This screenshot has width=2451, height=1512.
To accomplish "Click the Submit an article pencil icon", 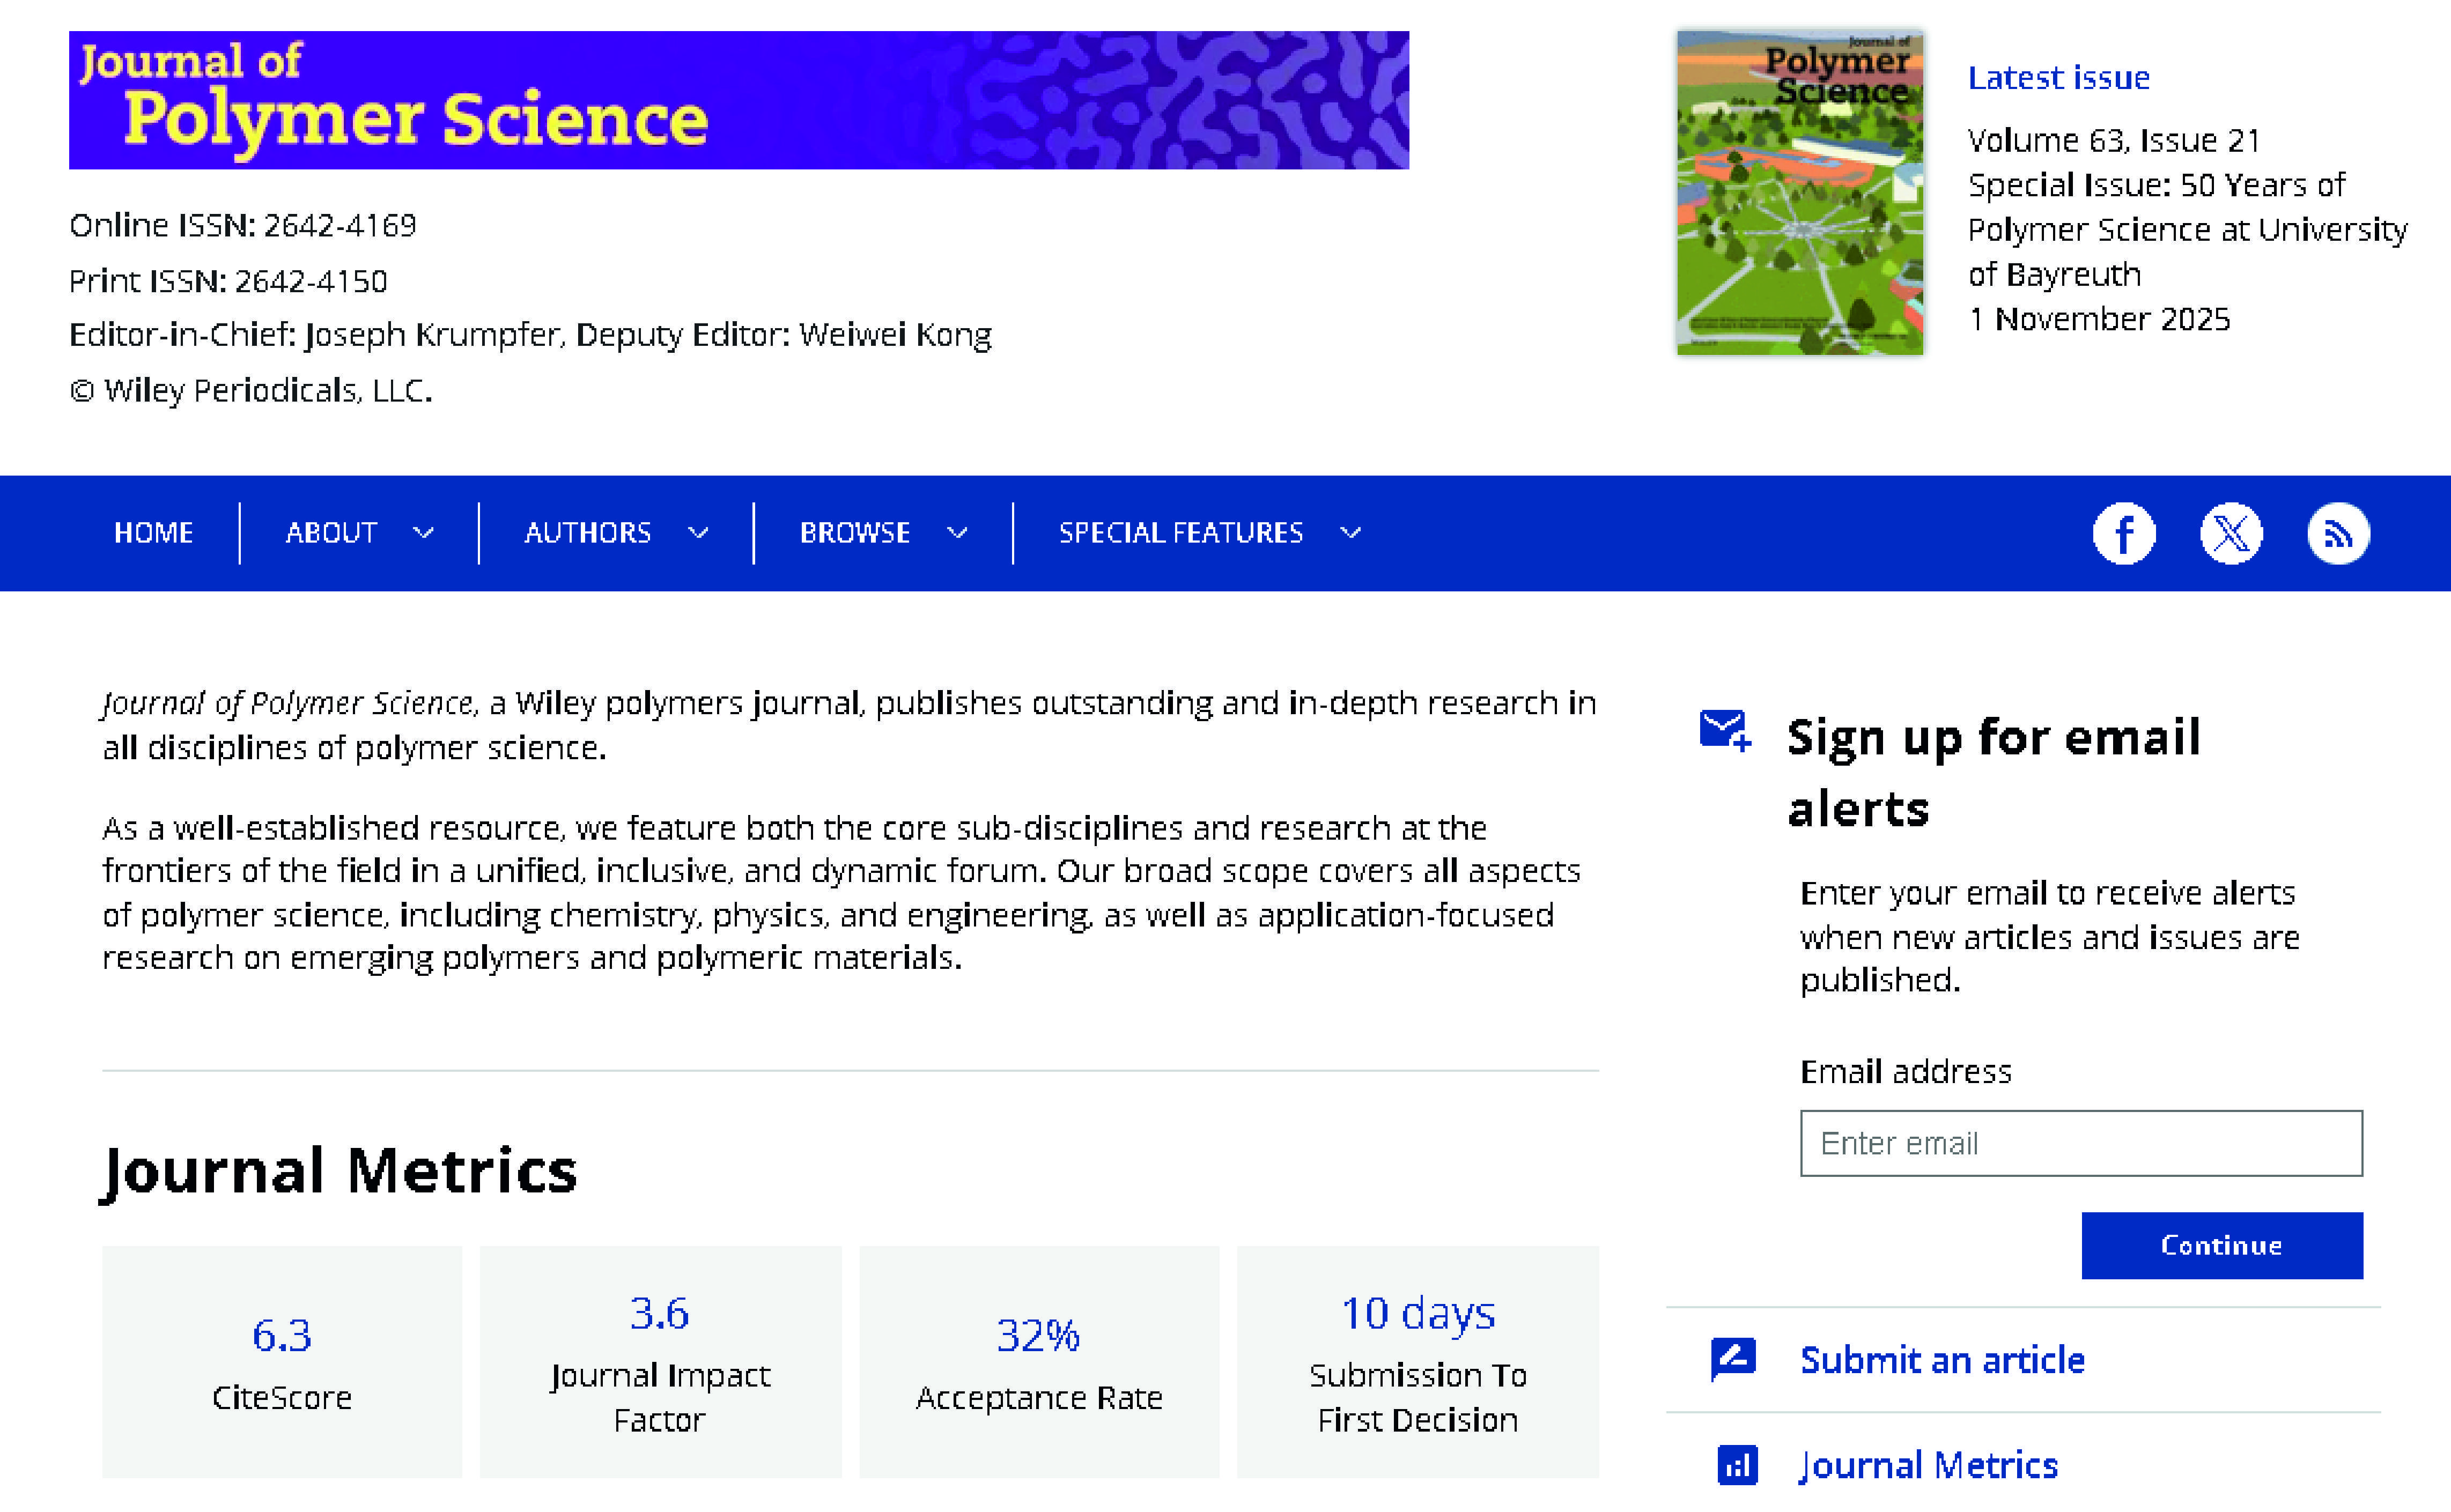I will click(1733, 1359).
